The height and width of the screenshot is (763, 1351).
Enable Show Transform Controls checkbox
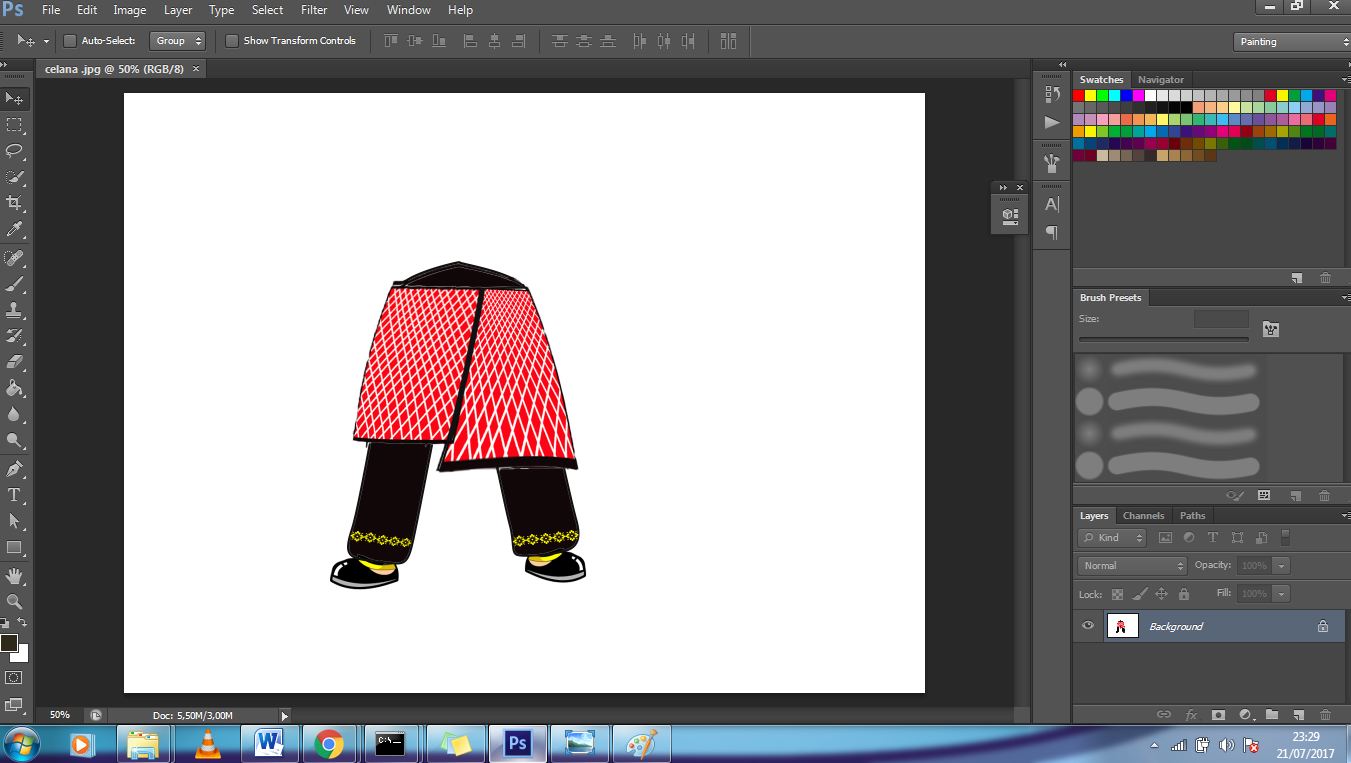click(x=232, y=41)
